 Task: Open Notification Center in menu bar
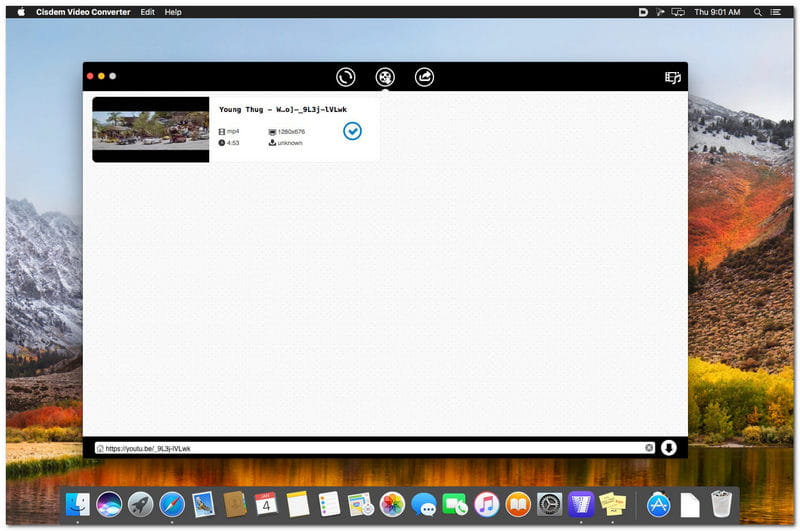pyautogui.click(x=776, y=12)
